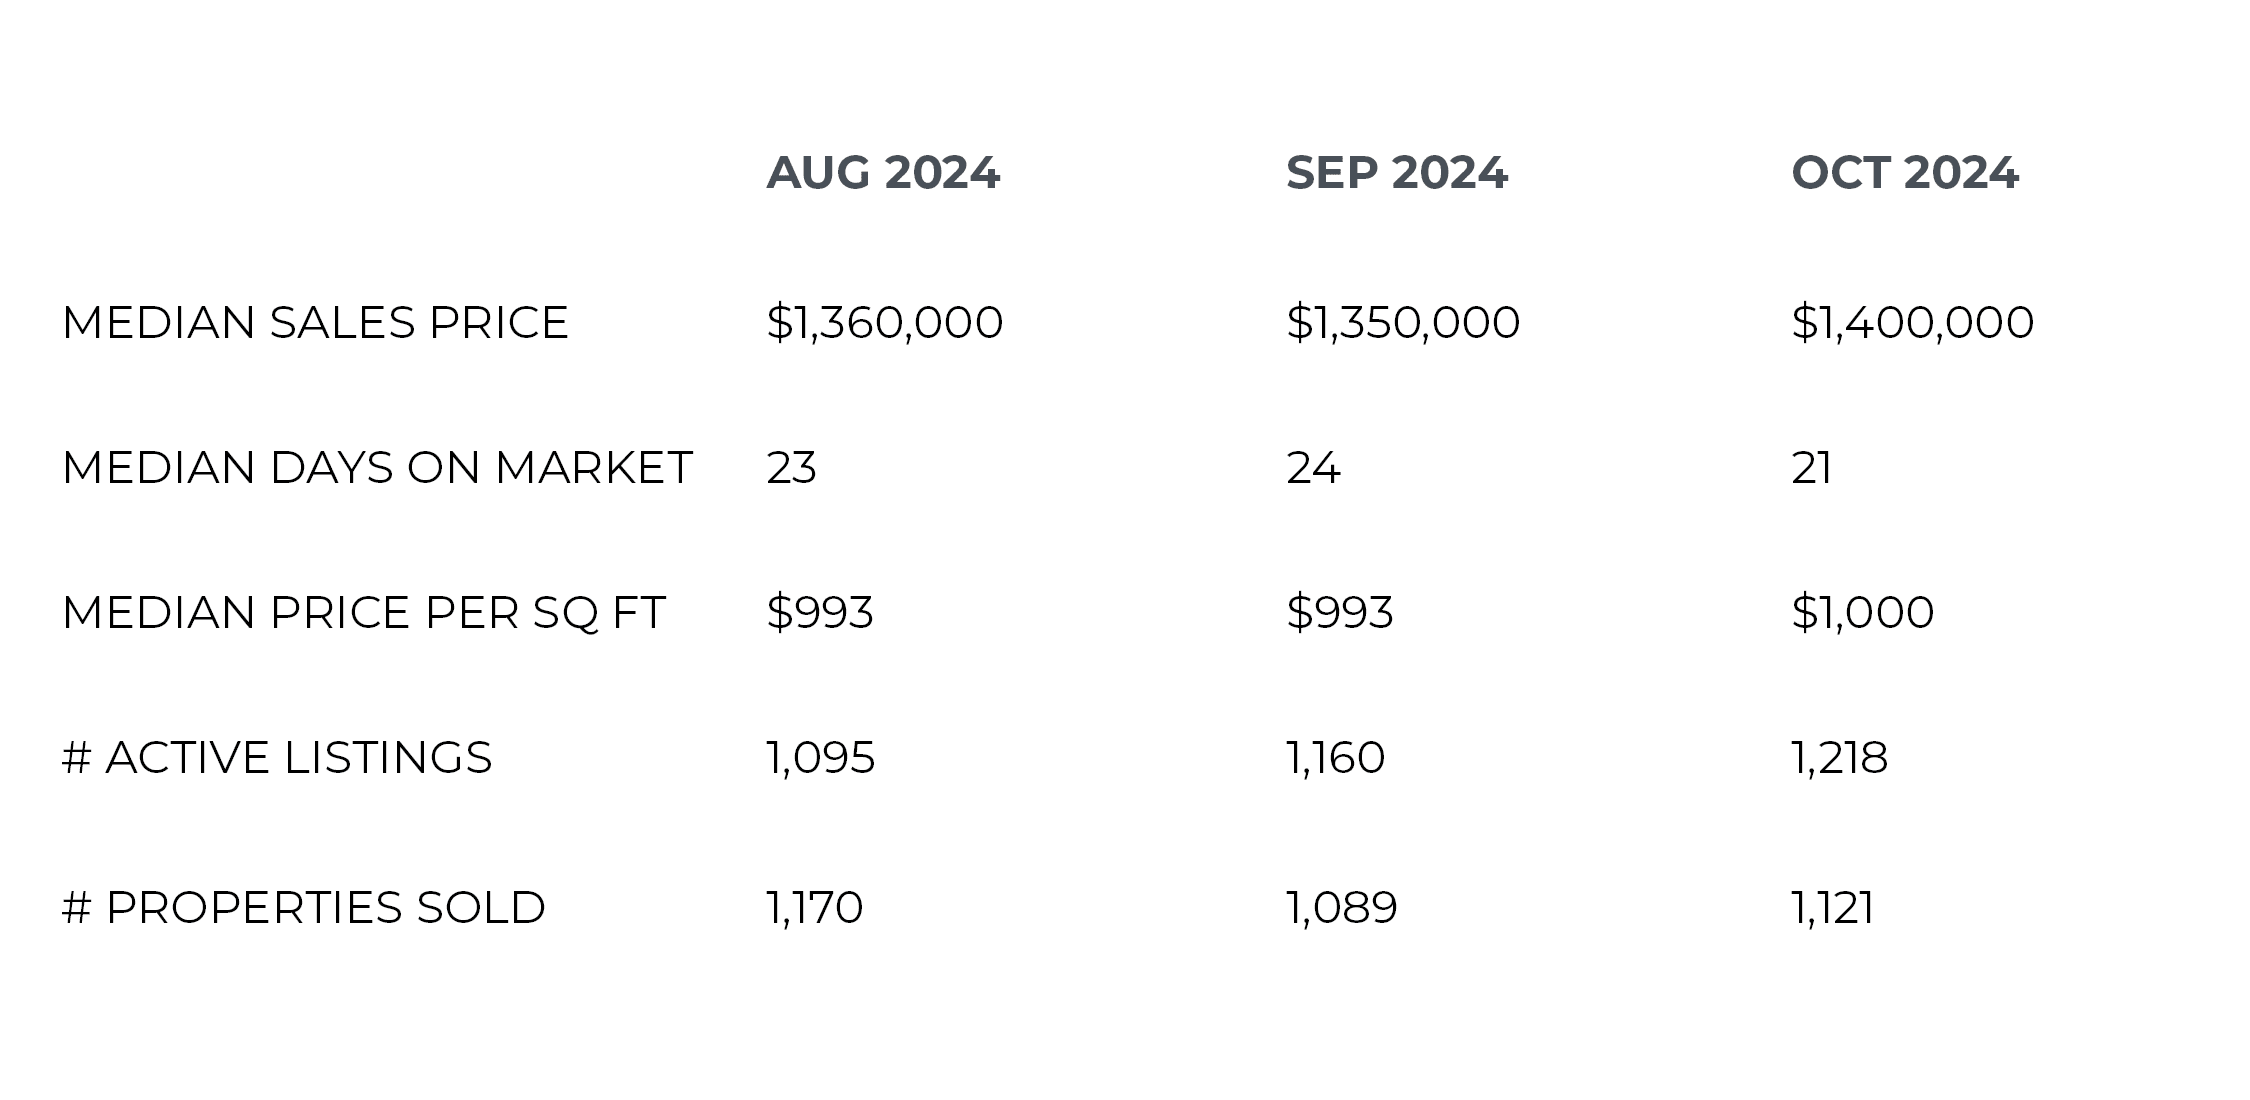
Task: Click the # Active Listings row label
Action: point(277,757)
